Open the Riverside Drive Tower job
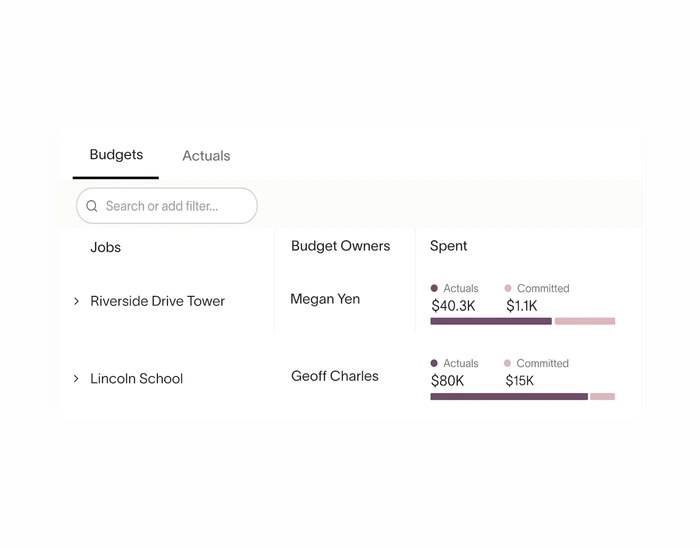700x550 pixels. click(x=157, y=301)
